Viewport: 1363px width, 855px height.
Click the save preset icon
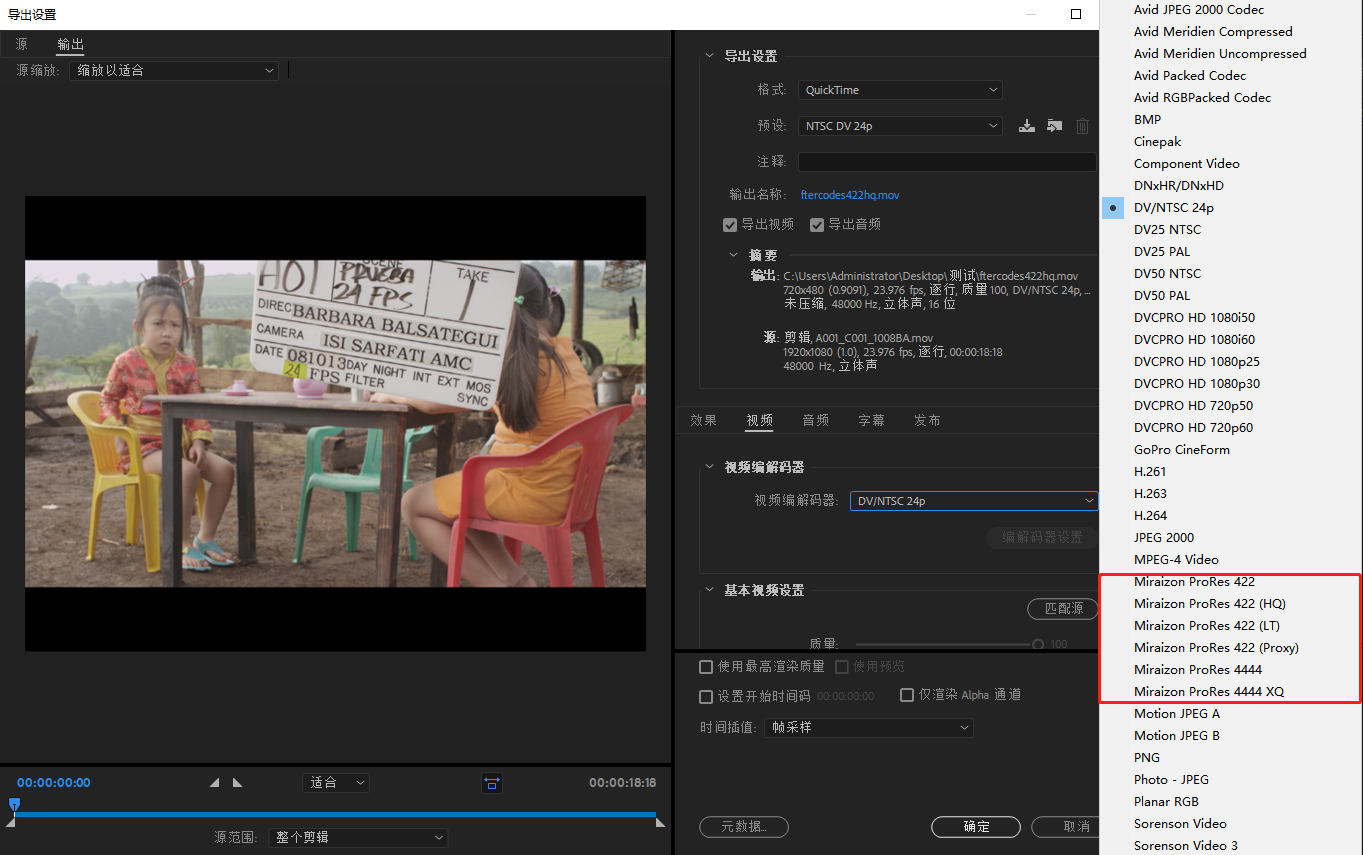click(x=1026, y=126)
